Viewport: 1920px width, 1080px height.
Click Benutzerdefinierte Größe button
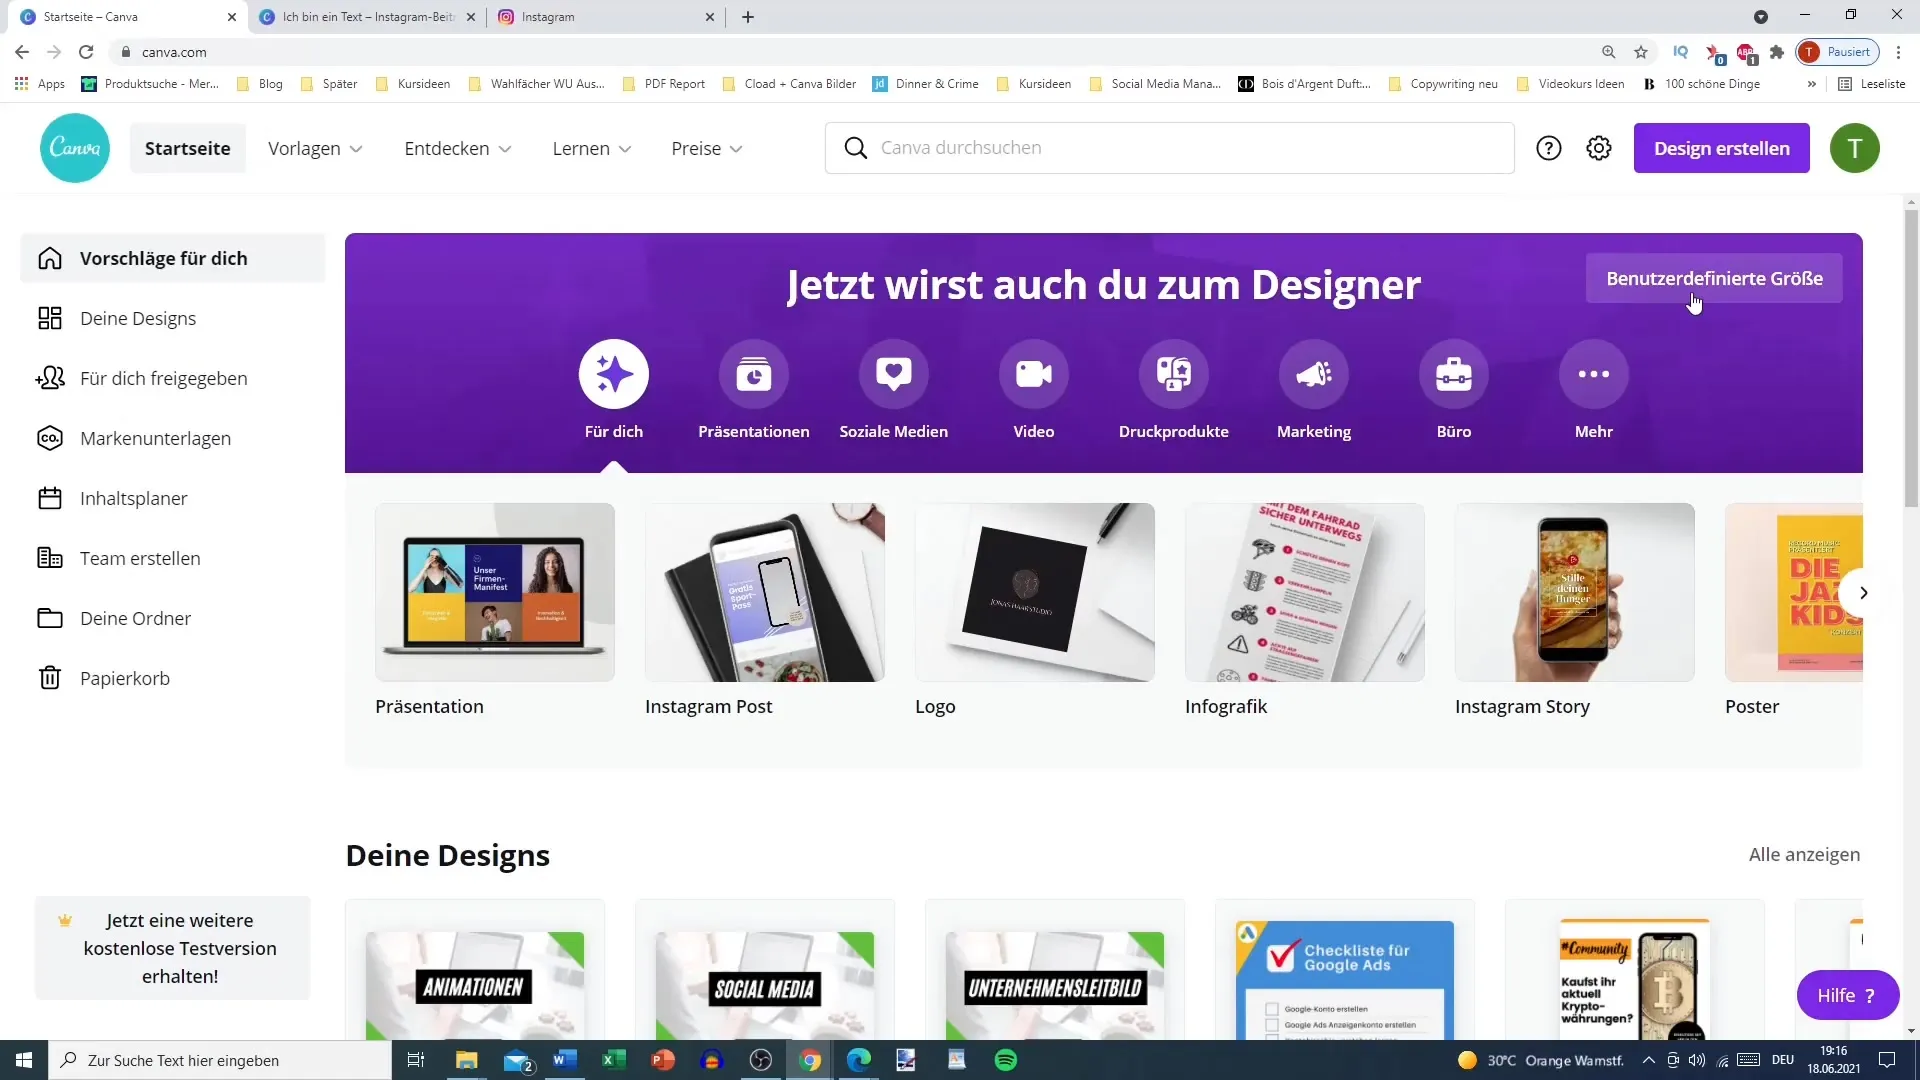coord(1714,278)
